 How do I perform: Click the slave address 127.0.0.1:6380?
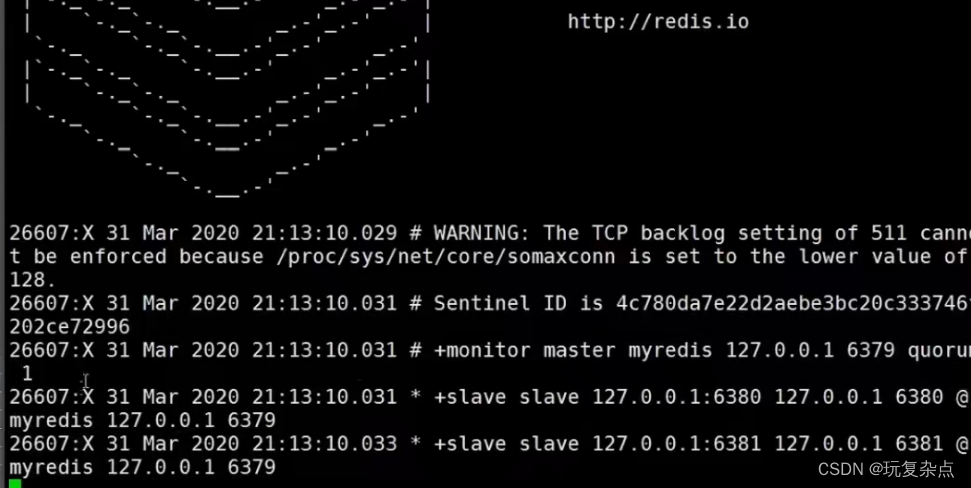coord(676,397)
